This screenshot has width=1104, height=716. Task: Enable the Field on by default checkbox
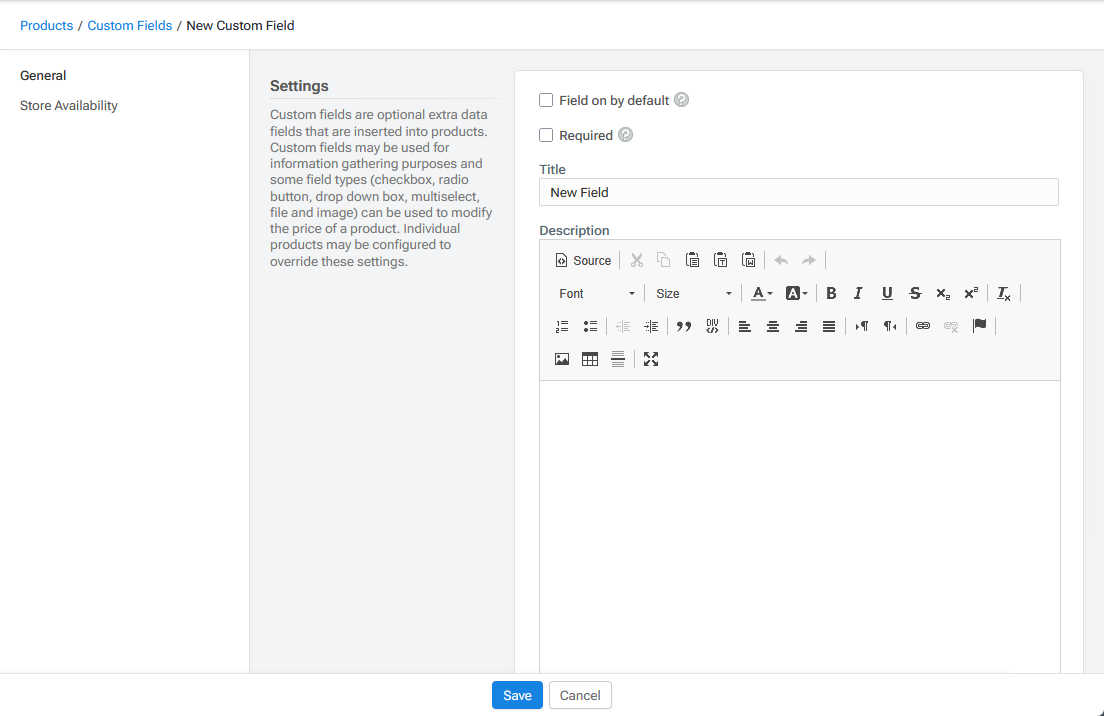click(546, 100)
